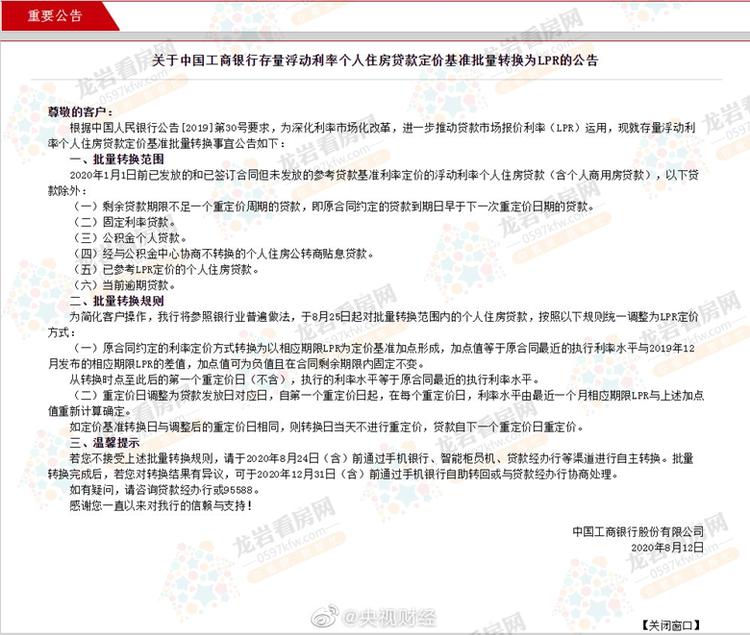Viewport: 750px width, 635px height.
Task: Click the line starting 2020年1月1日前已发放
Action: coord(373,183)
